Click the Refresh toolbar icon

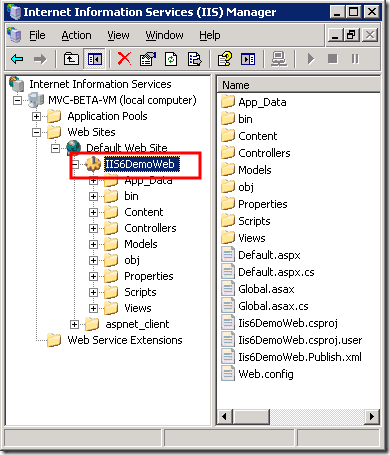pyautogui.click(x=171, y=59)
